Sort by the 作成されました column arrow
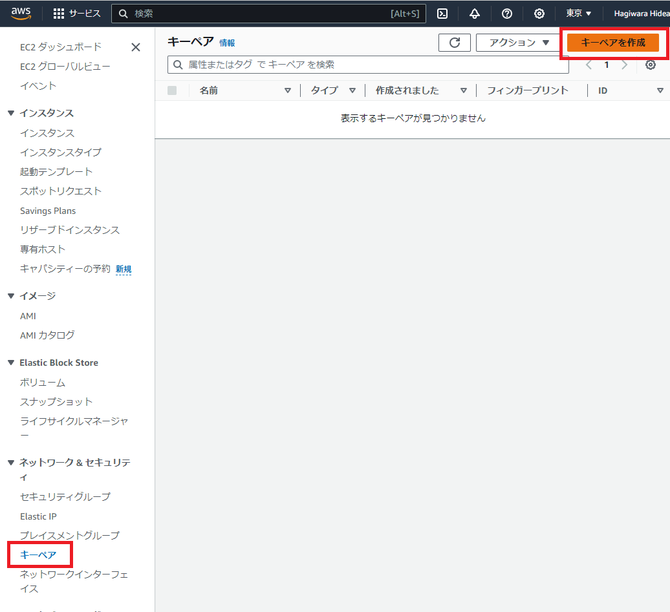The width and height of the screenshot is (670, 612). click(x=463, y=90)
